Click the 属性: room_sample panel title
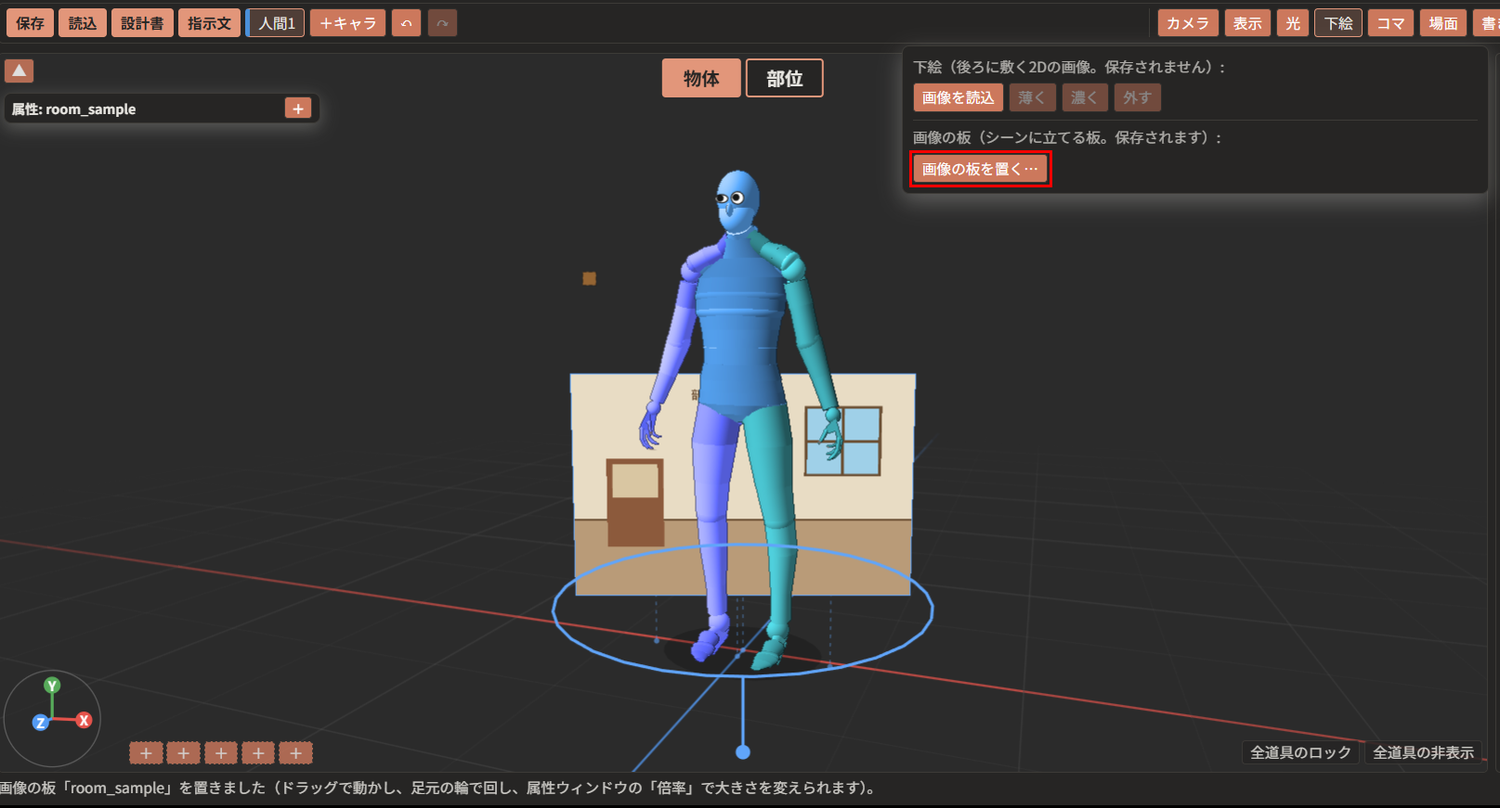This screenshot has height=808, width=1500. (x=74, y=109)
